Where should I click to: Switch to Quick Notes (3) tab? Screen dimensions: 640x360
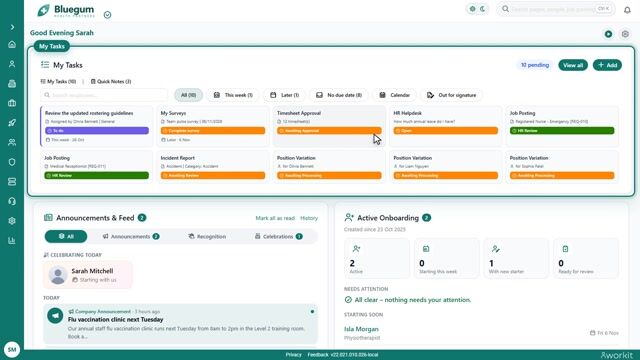[x=111, y=82]
